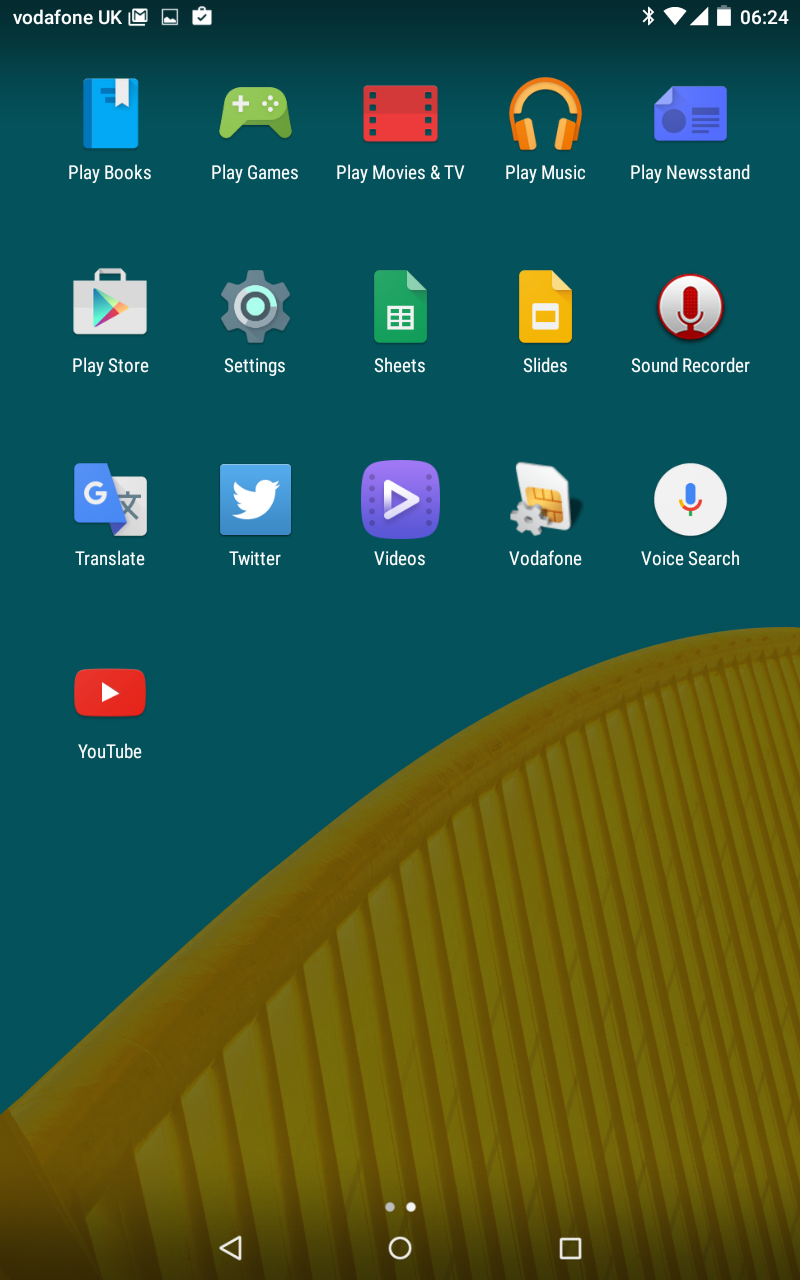This screenshot has width=800, height=1280.
Task: Open the Play Books app
Action: point(110,131)
